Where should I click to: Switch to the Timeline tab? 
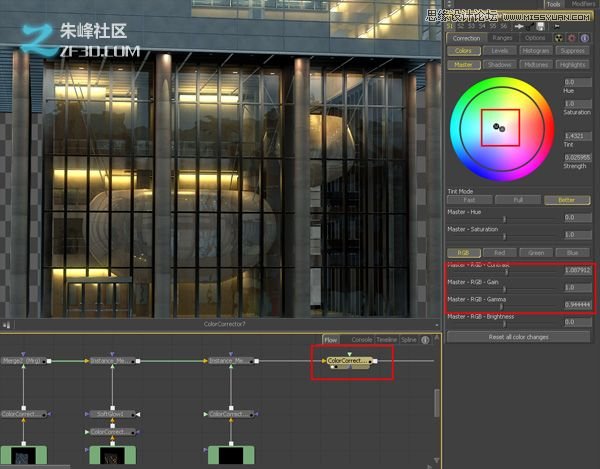point(386,340)
